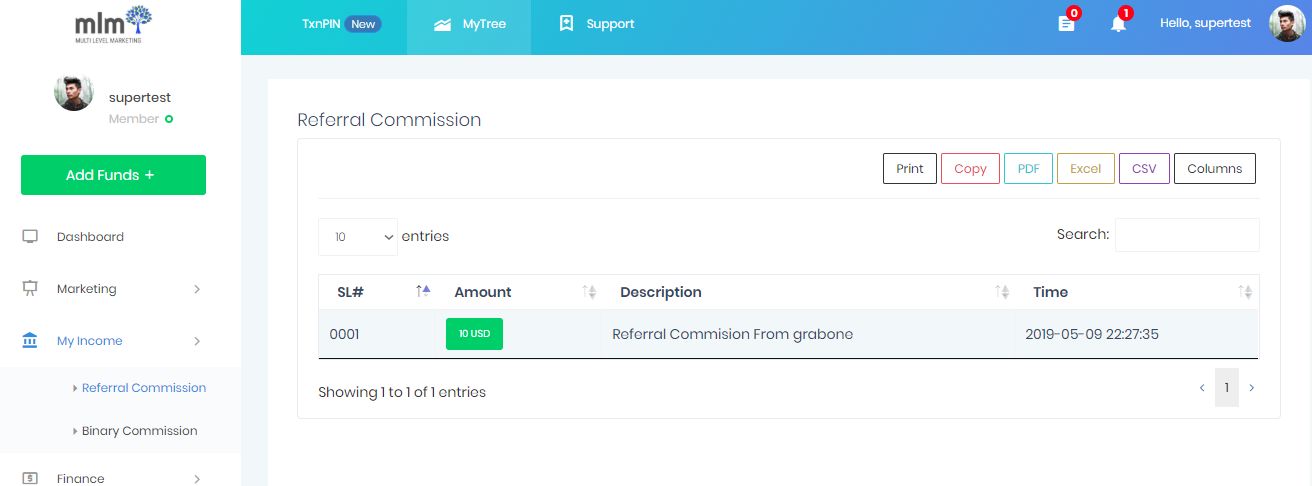Image resolution: width=1312 pixels, height=486 pixels.
Task: Select Binary Commission in the sidebar
Action: tap(139, 431)
